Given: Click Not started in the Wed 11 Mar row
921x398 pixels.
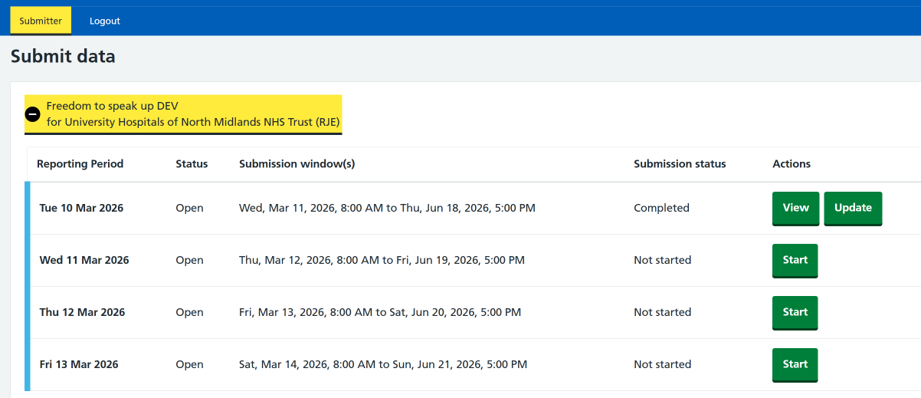Looking at the screenshot, I should point(663,260).
